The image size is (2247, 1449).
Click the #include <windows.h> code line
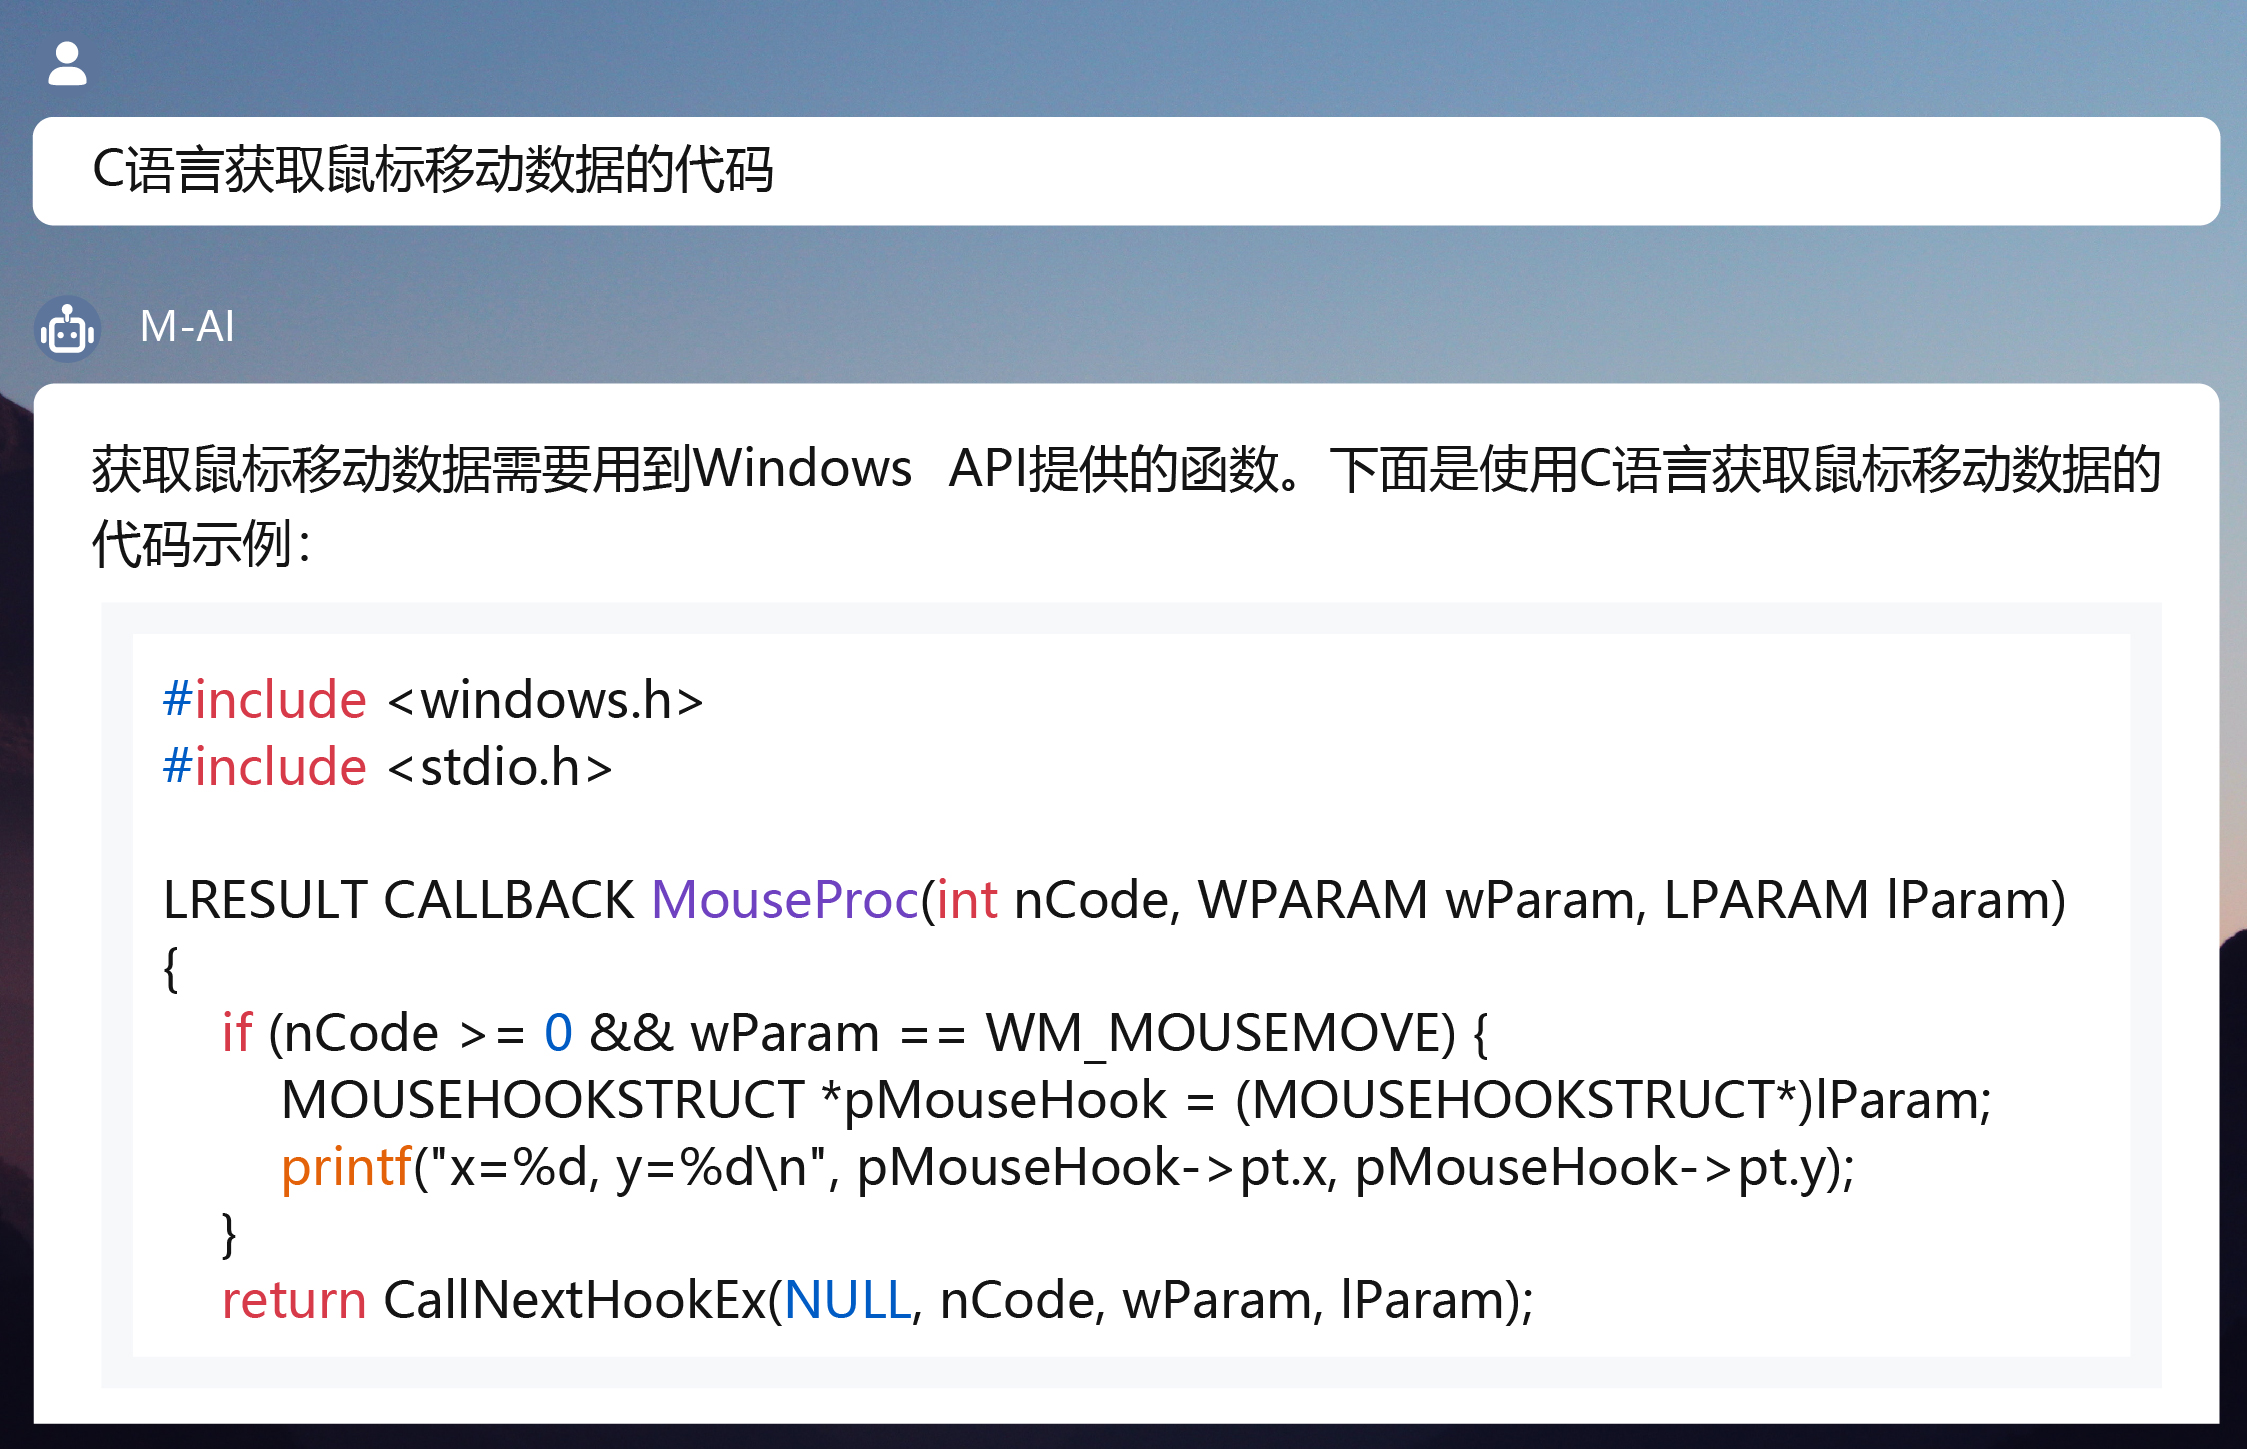coord(433,699)
